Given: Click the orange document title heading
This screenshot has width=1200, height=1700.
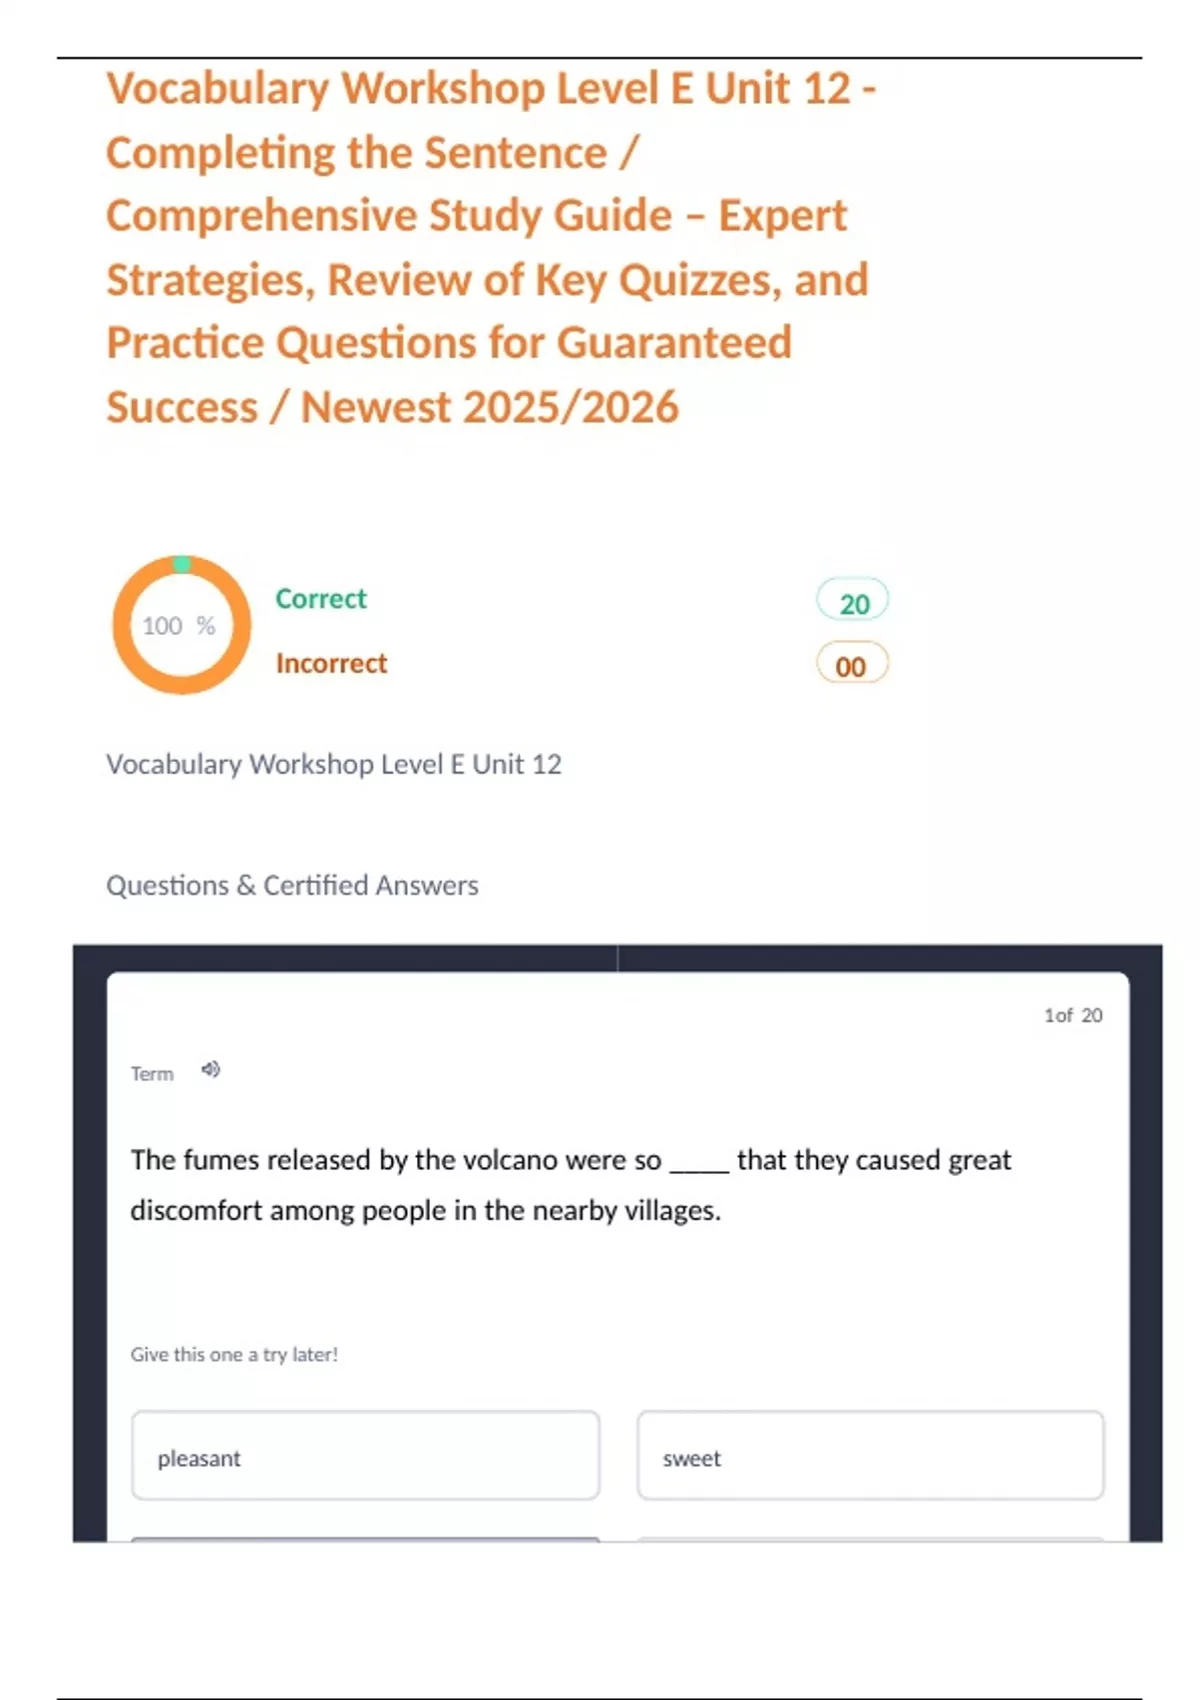Looking at the screenshot, I should [x=490, y=247].
